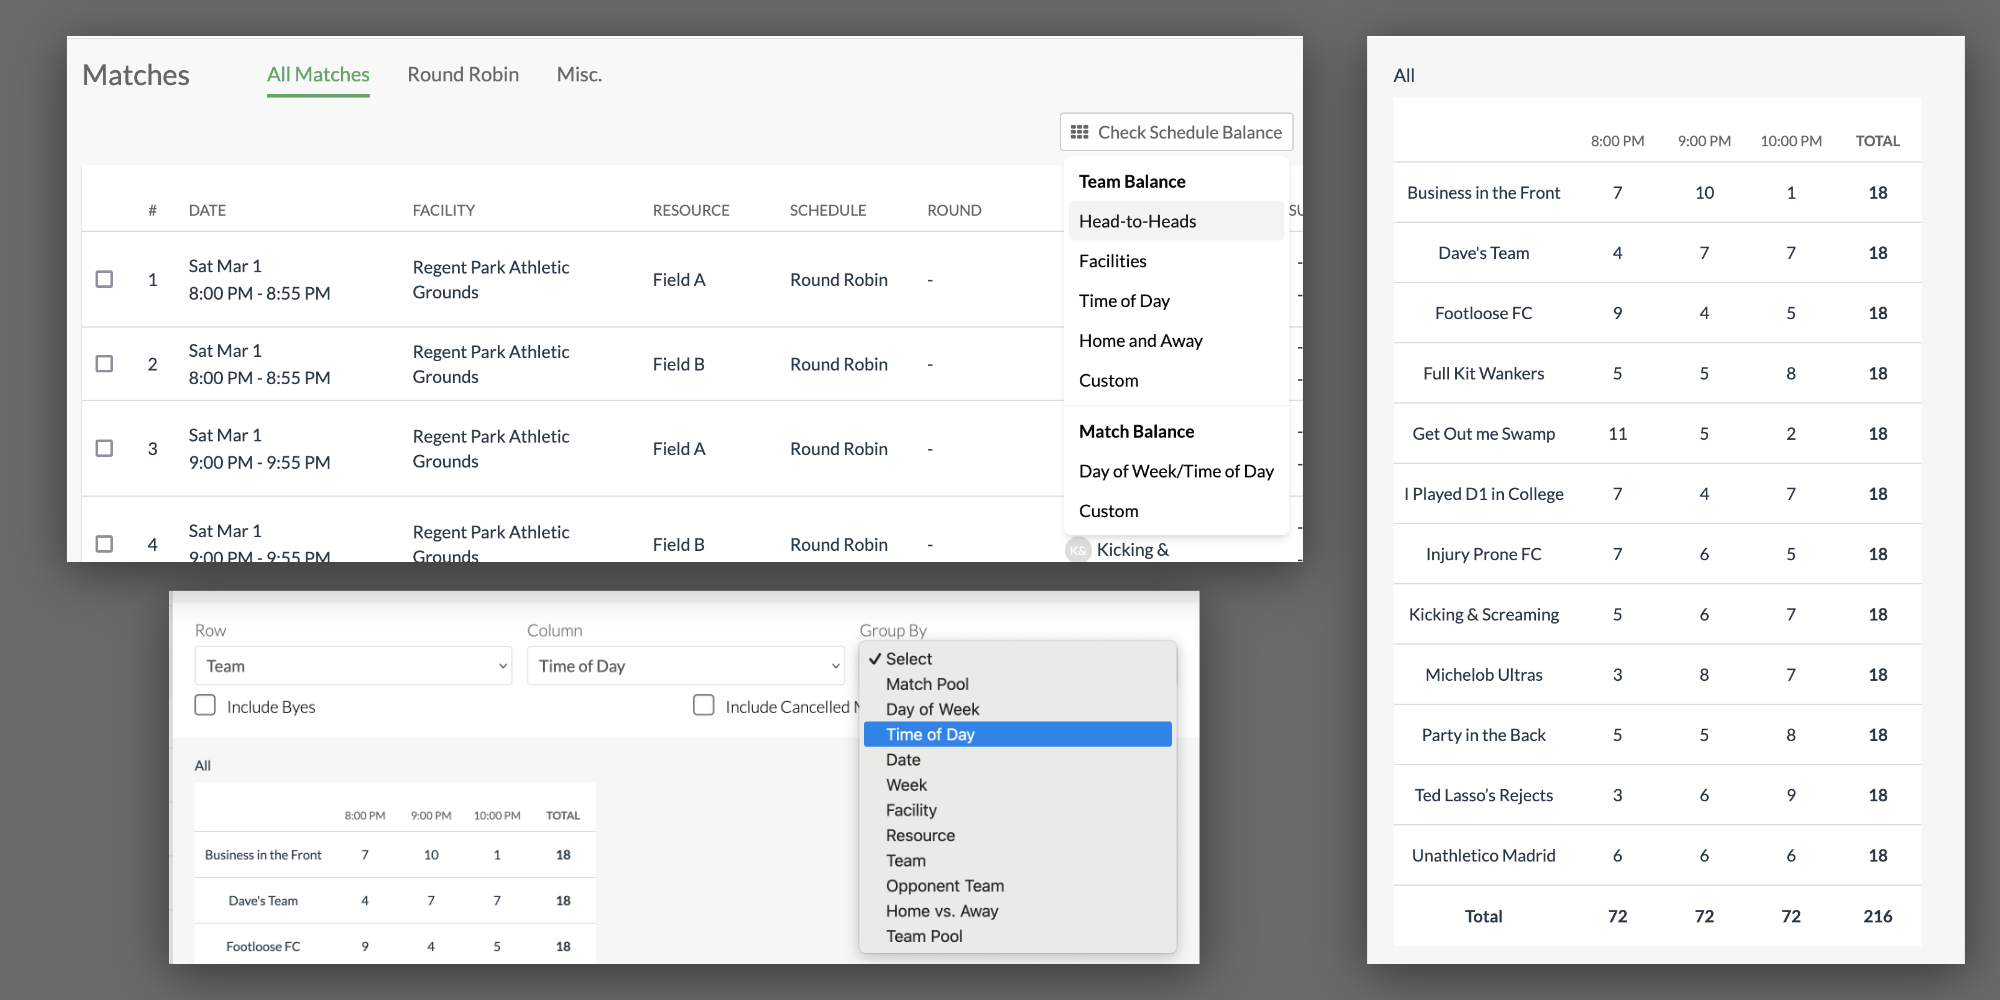
Task: Click Custom under Match Balance
Action: click(1108, 511)
